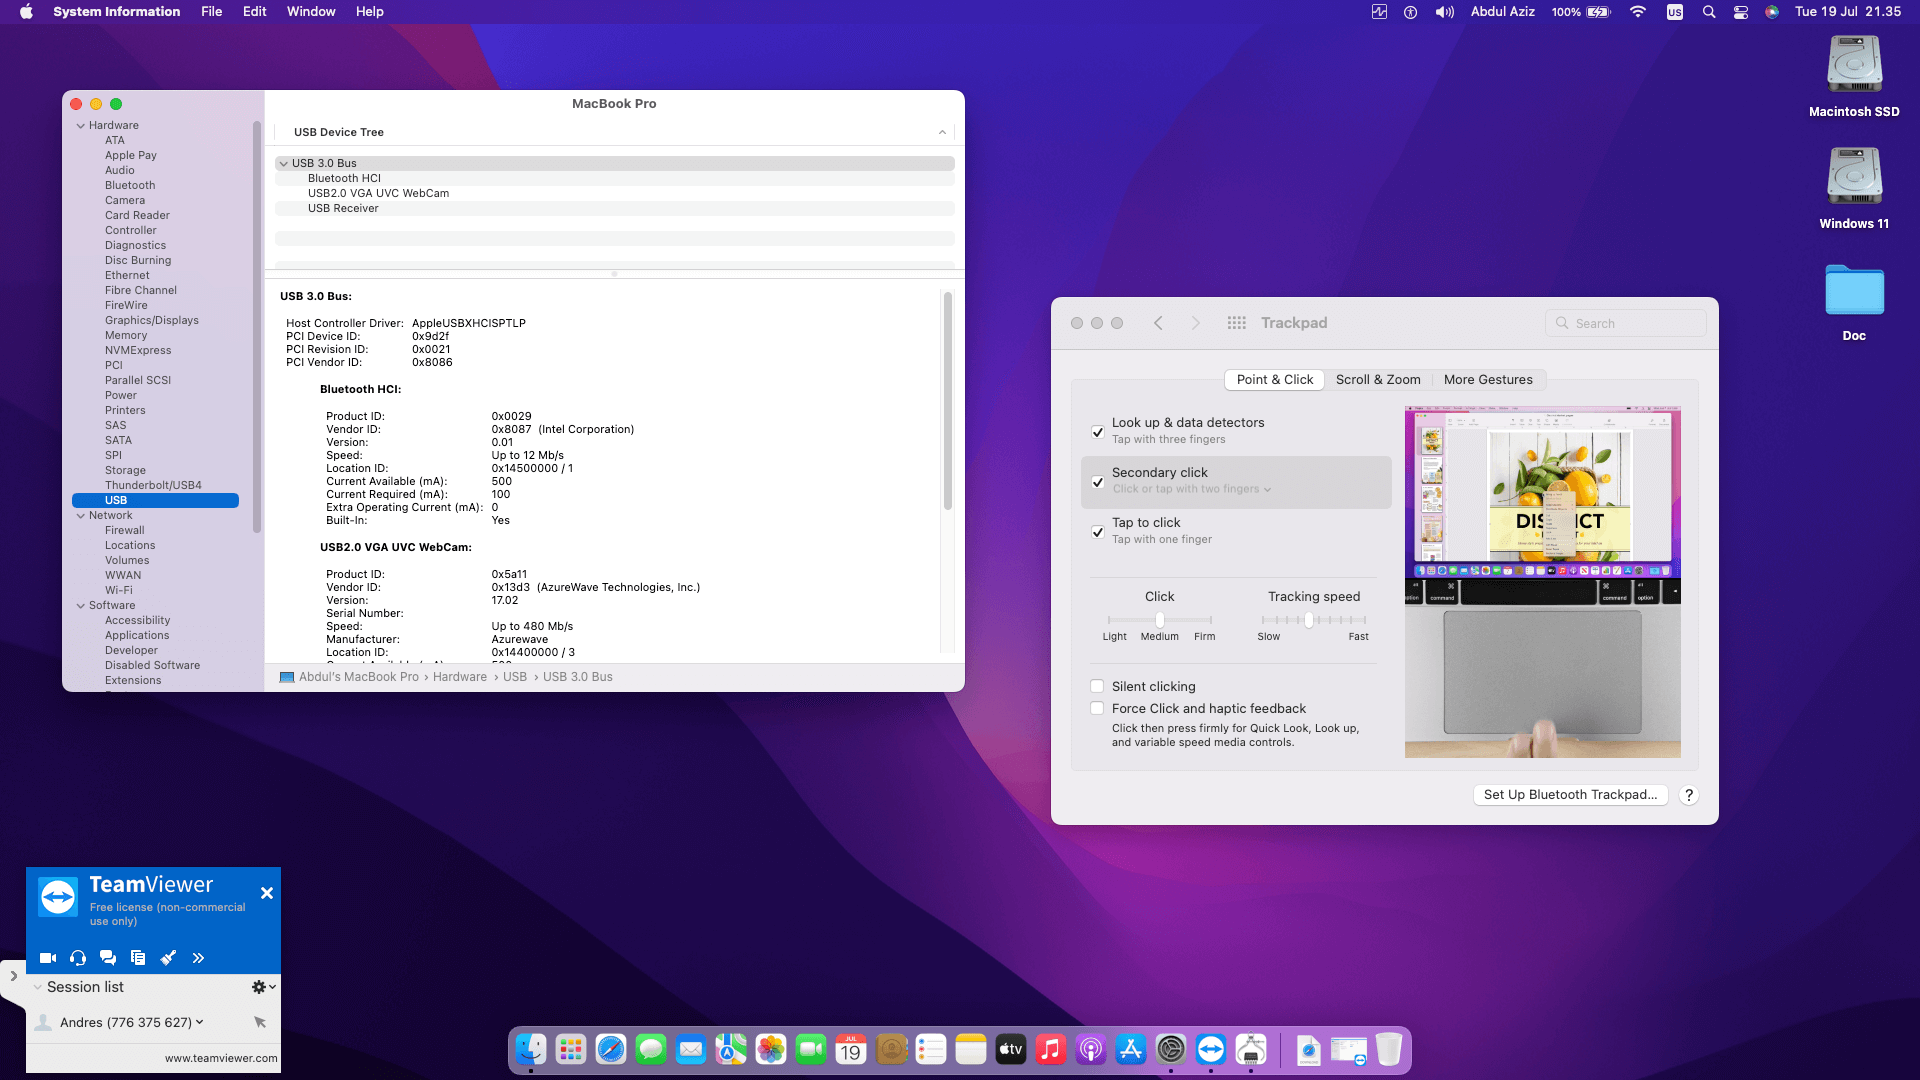Switch to Scroll & Zoom tab
Screen dimensions: 1920x1080
click(x=1378, y=380)
